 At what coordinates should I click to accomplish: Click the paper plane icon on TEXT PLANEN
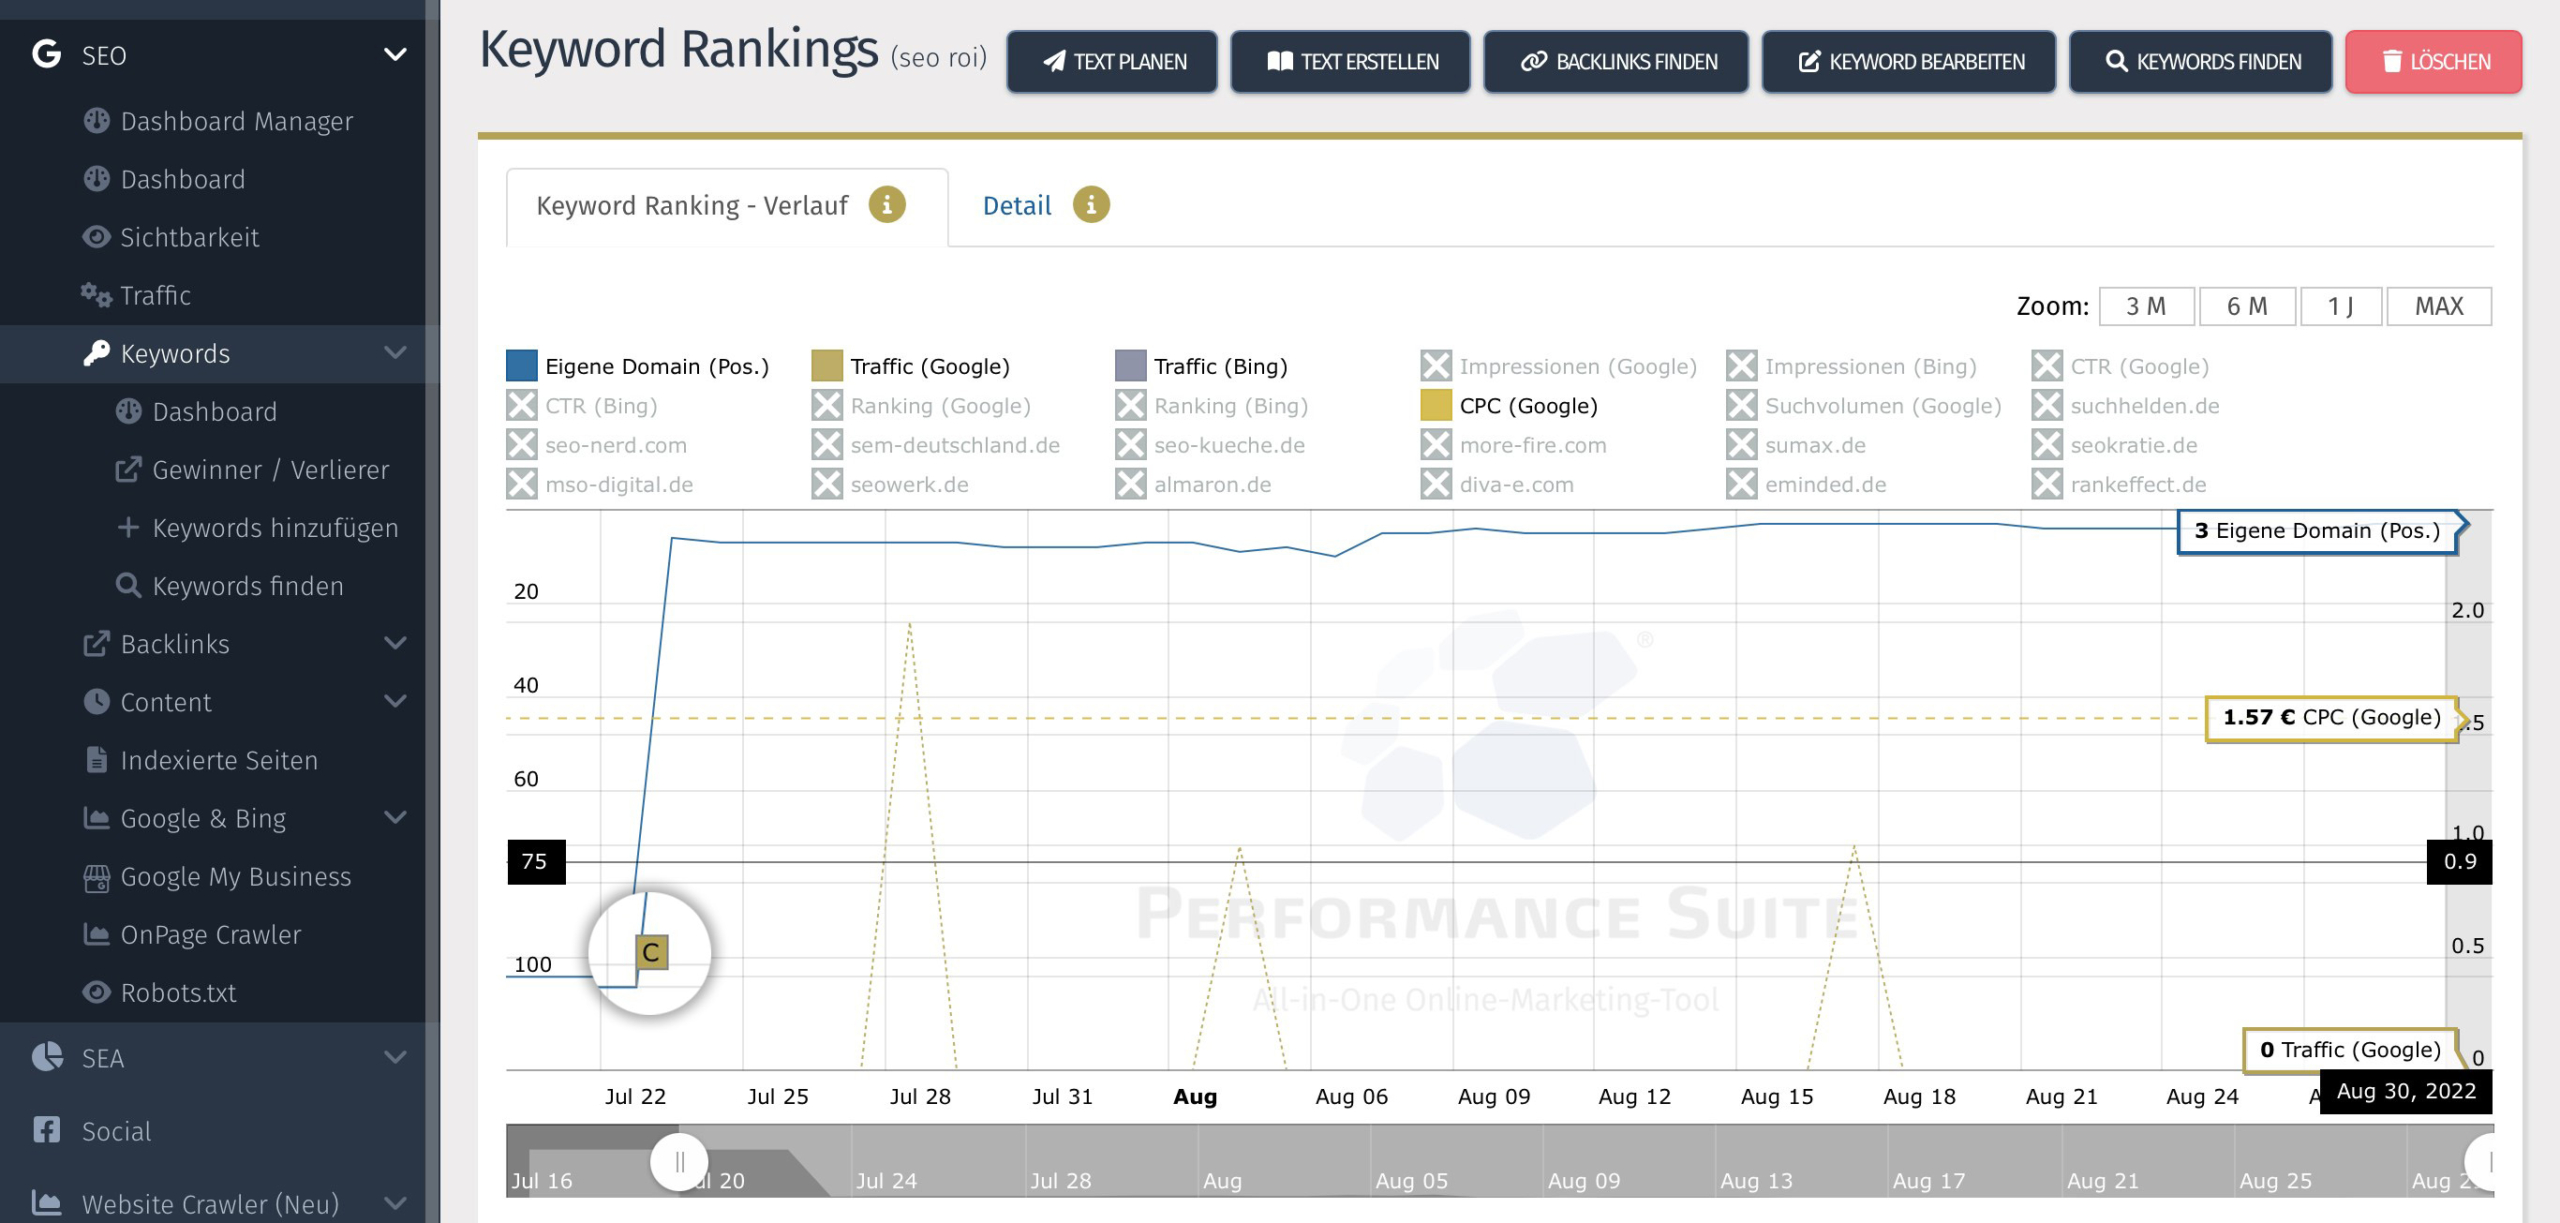1054,62
